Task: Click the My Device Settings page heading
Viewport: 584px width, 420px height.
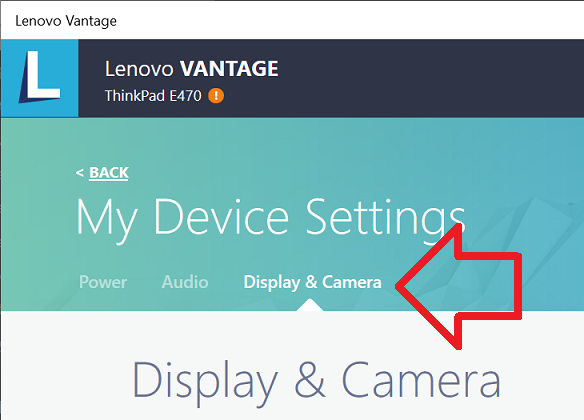Action: (271, 219)
